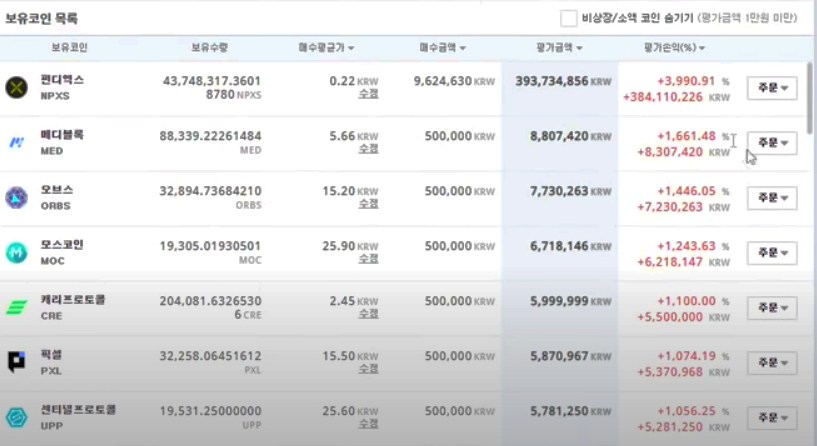
Task: Click the 보유코인 목록 title
Action: 42,19
